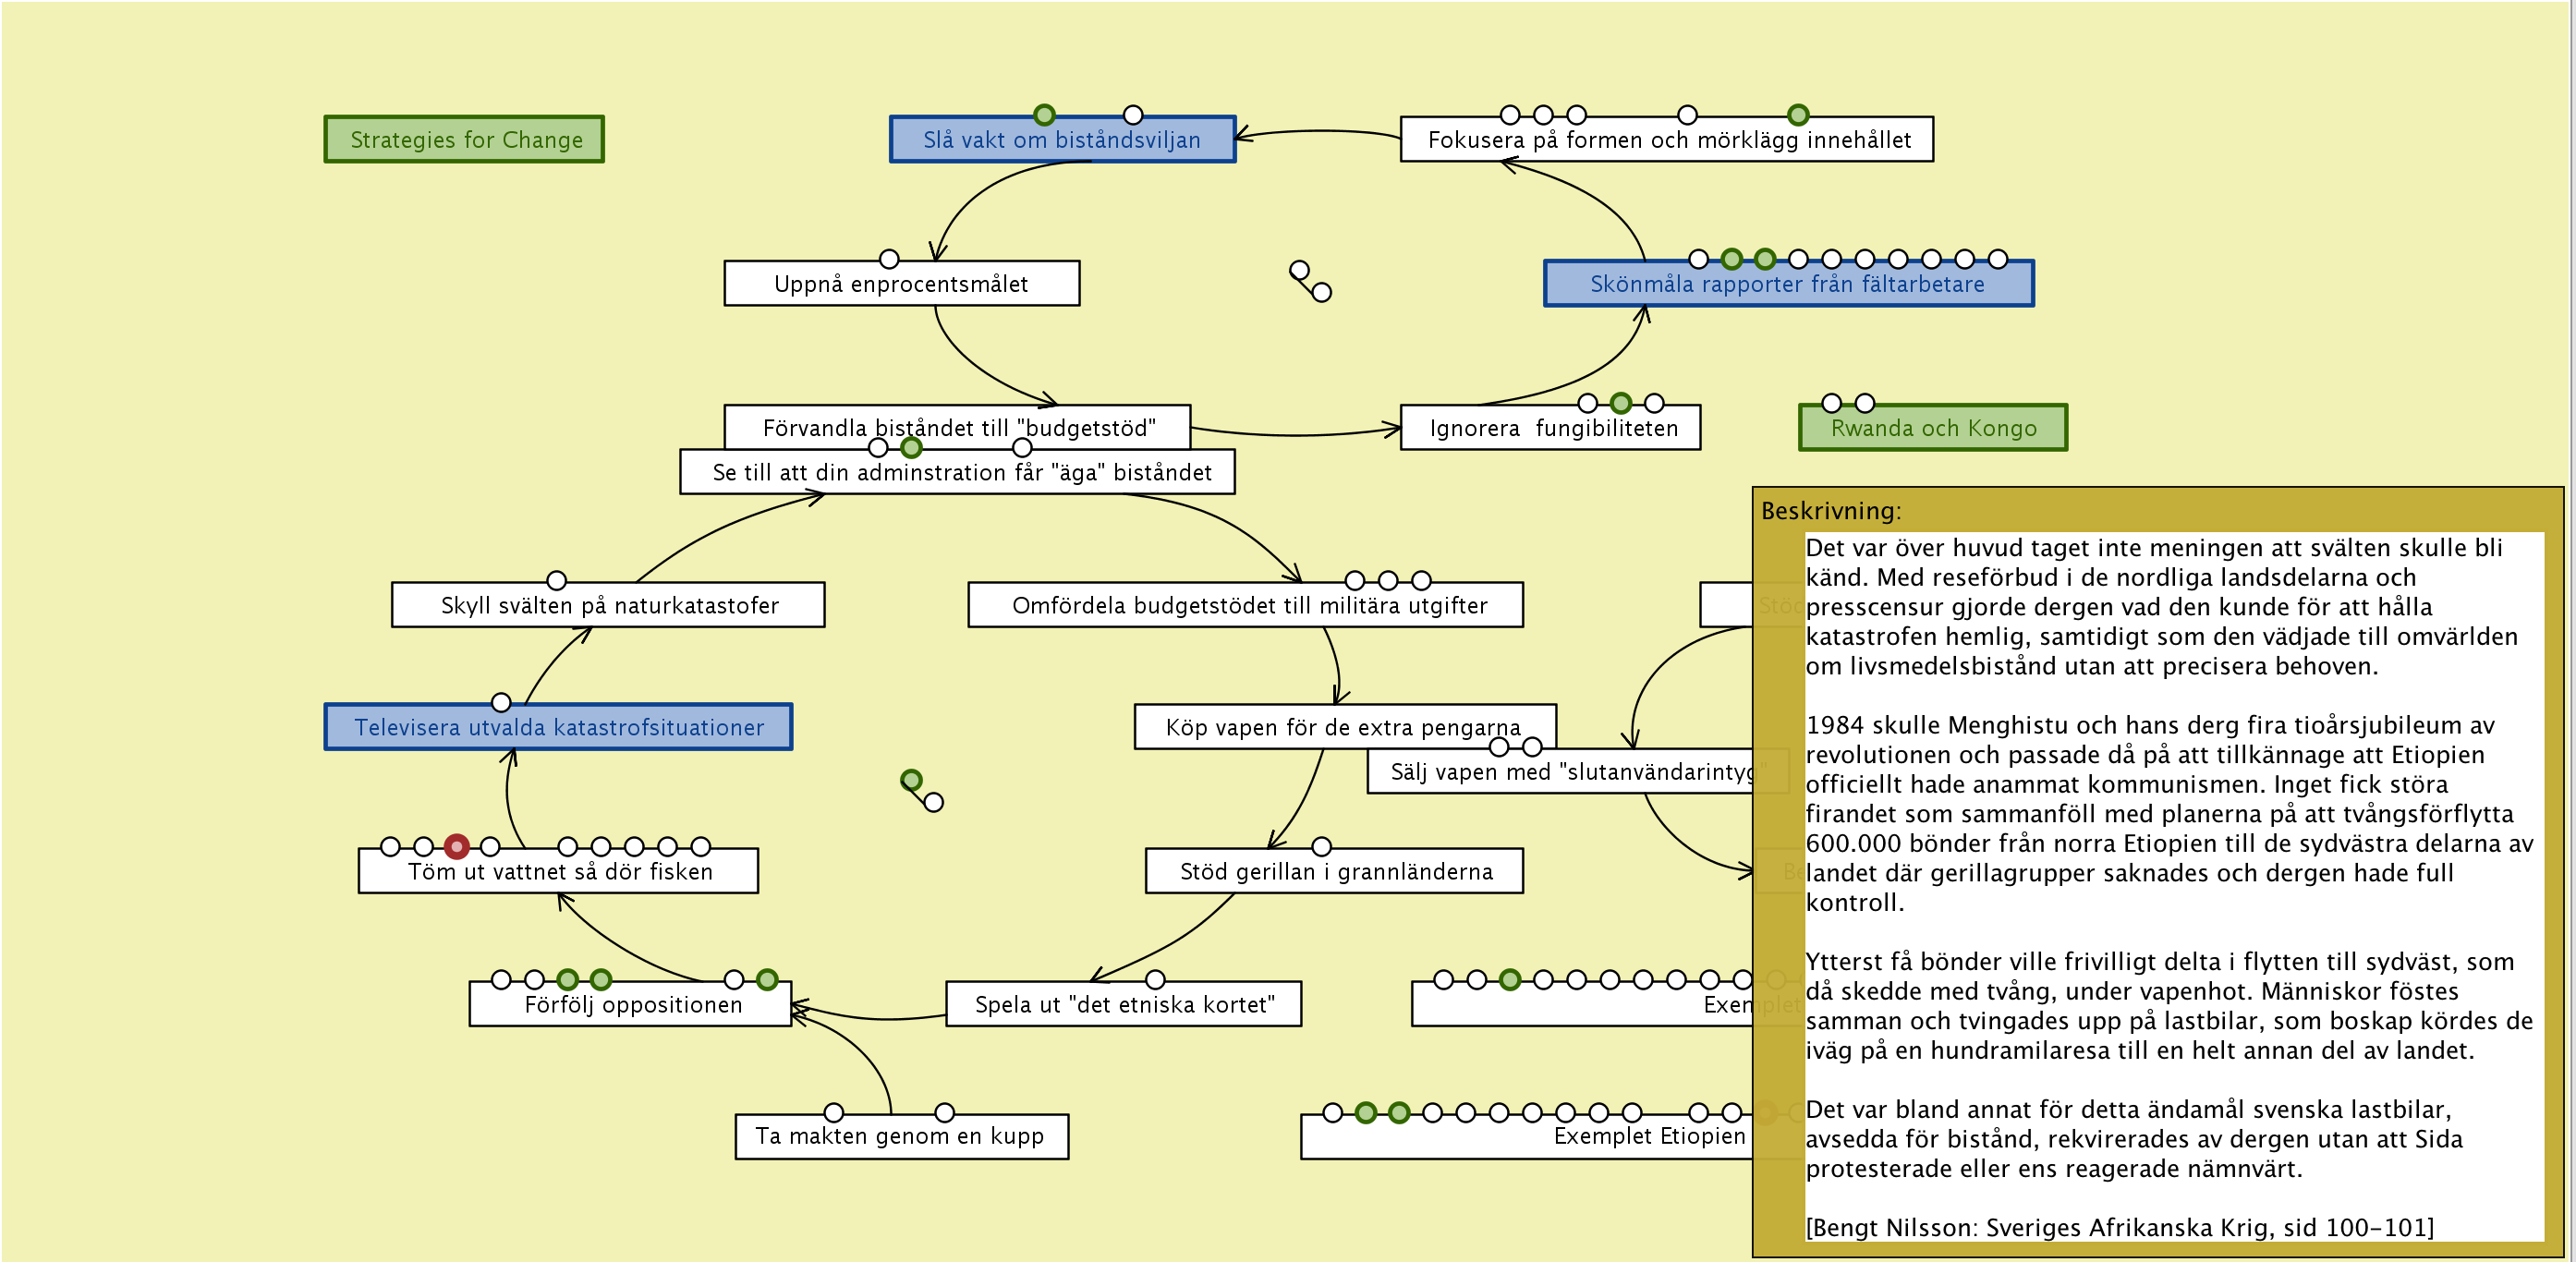This screenshot has height=1262, width=2576.
Task: Click the circle above "Uppnå enprocentsmålet" node
Action: [x=888, y=259]
